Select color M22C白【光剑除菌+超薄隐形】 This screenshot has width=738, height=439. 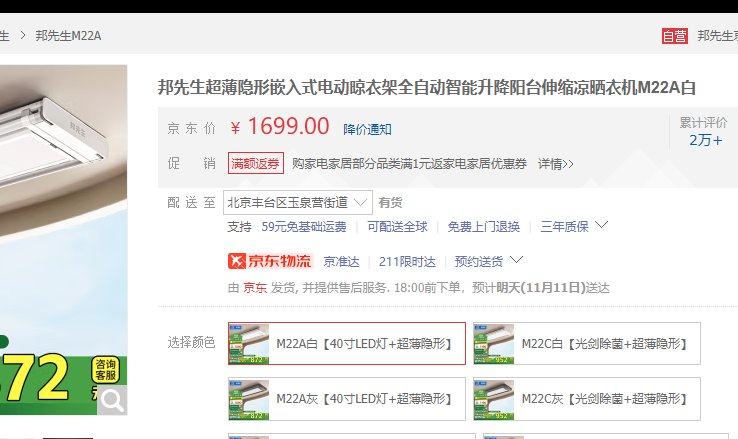coord(587,343)
